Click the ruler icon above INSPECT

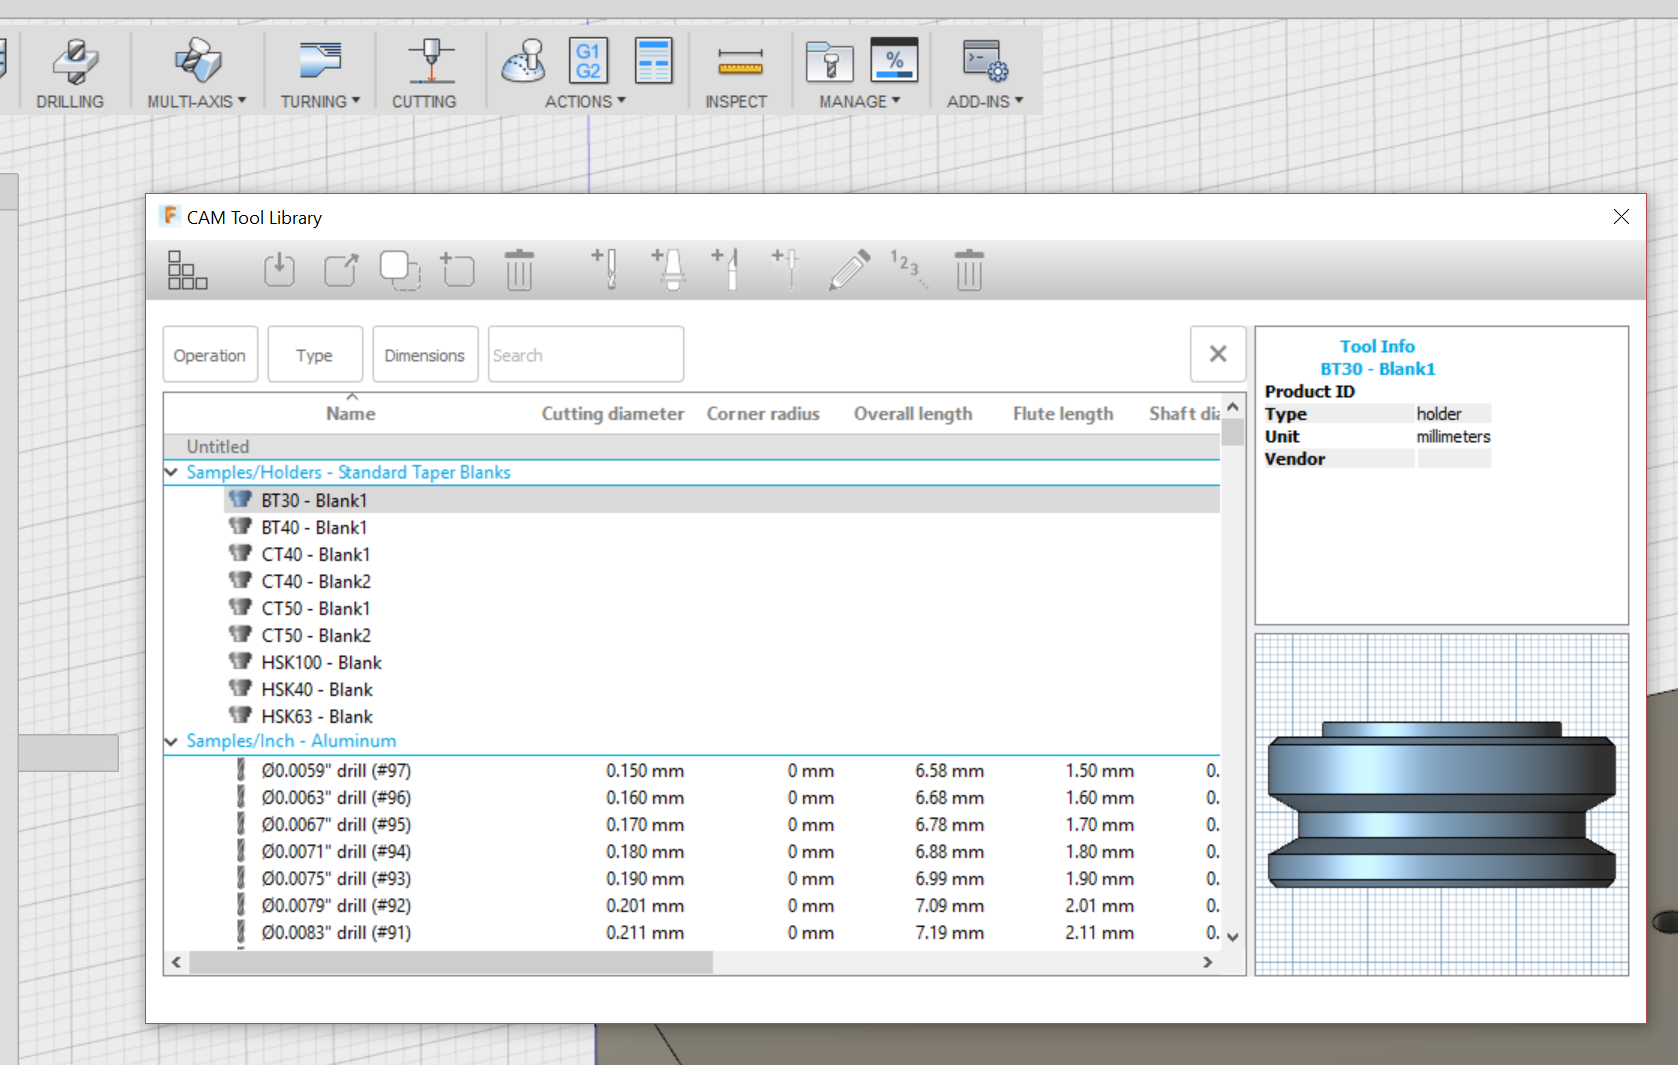[740, 63]
